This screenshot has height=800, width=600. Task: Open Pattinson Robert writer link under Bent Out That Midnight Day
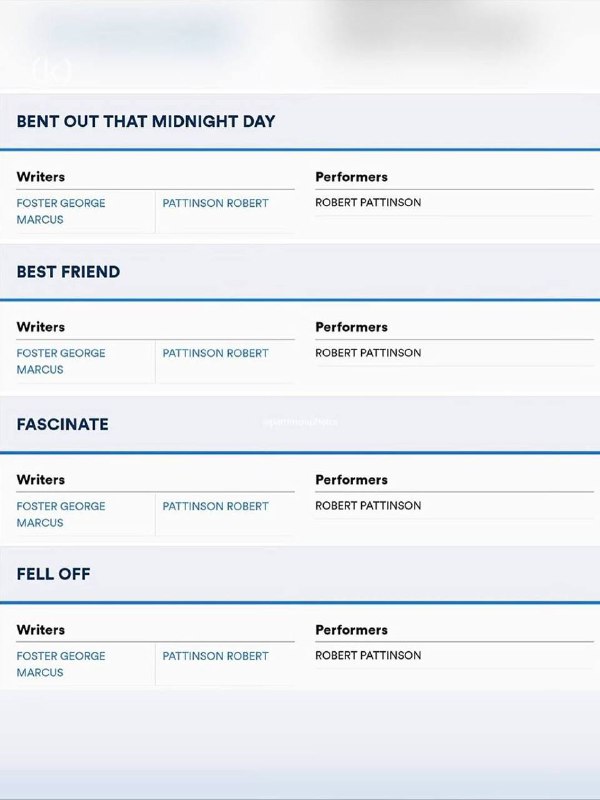point(215,203)
